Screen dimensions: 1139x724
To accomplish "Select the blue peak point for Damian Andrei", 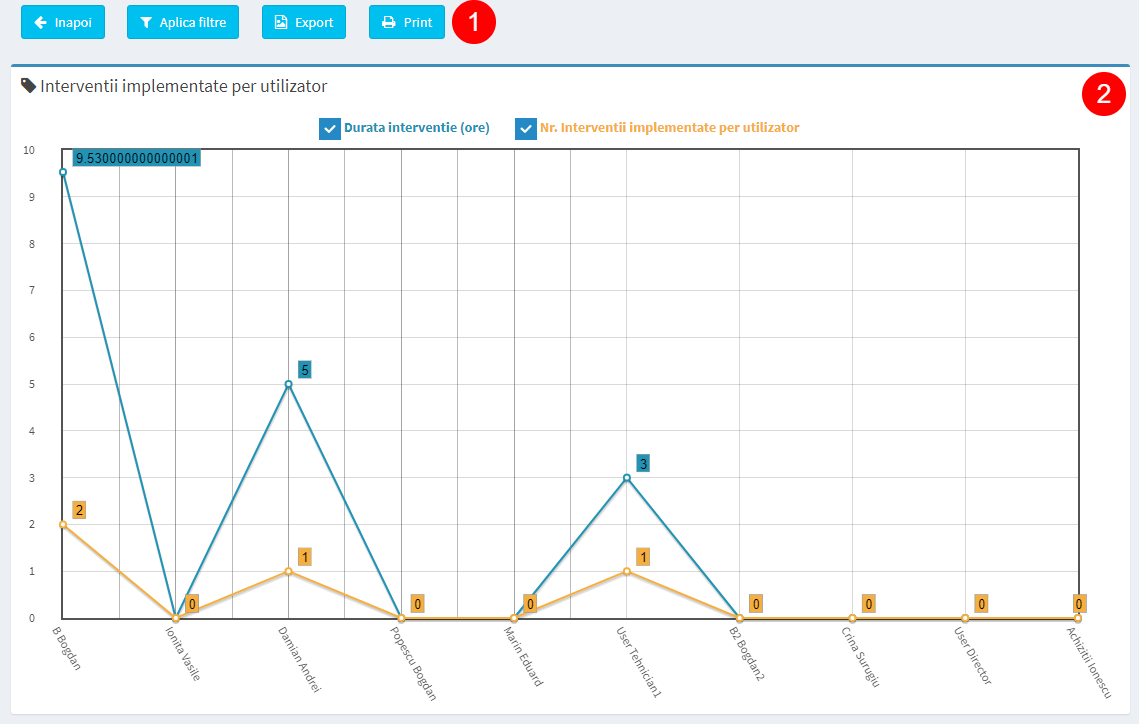I will [288, 384].
